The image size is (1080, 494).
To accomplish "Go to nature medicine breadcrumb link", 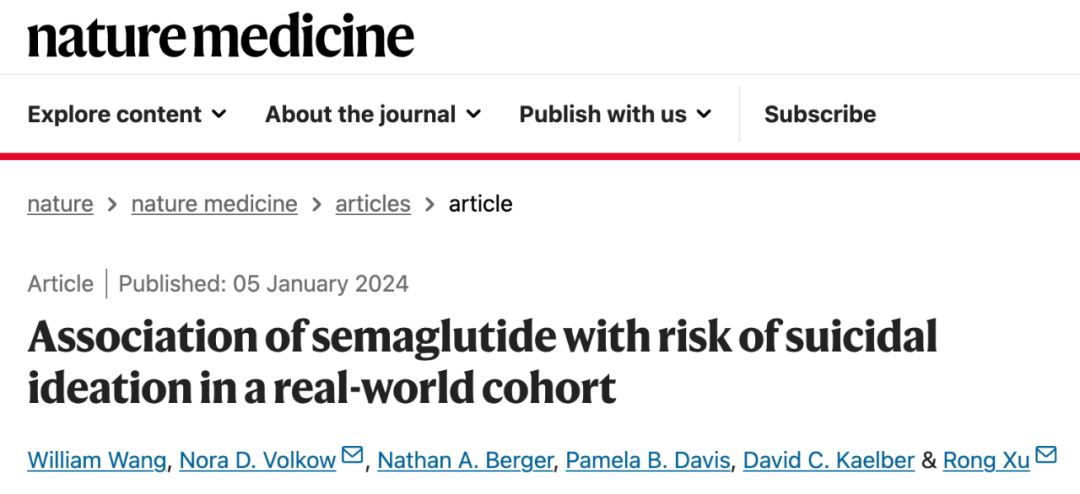I will (214, 204).
